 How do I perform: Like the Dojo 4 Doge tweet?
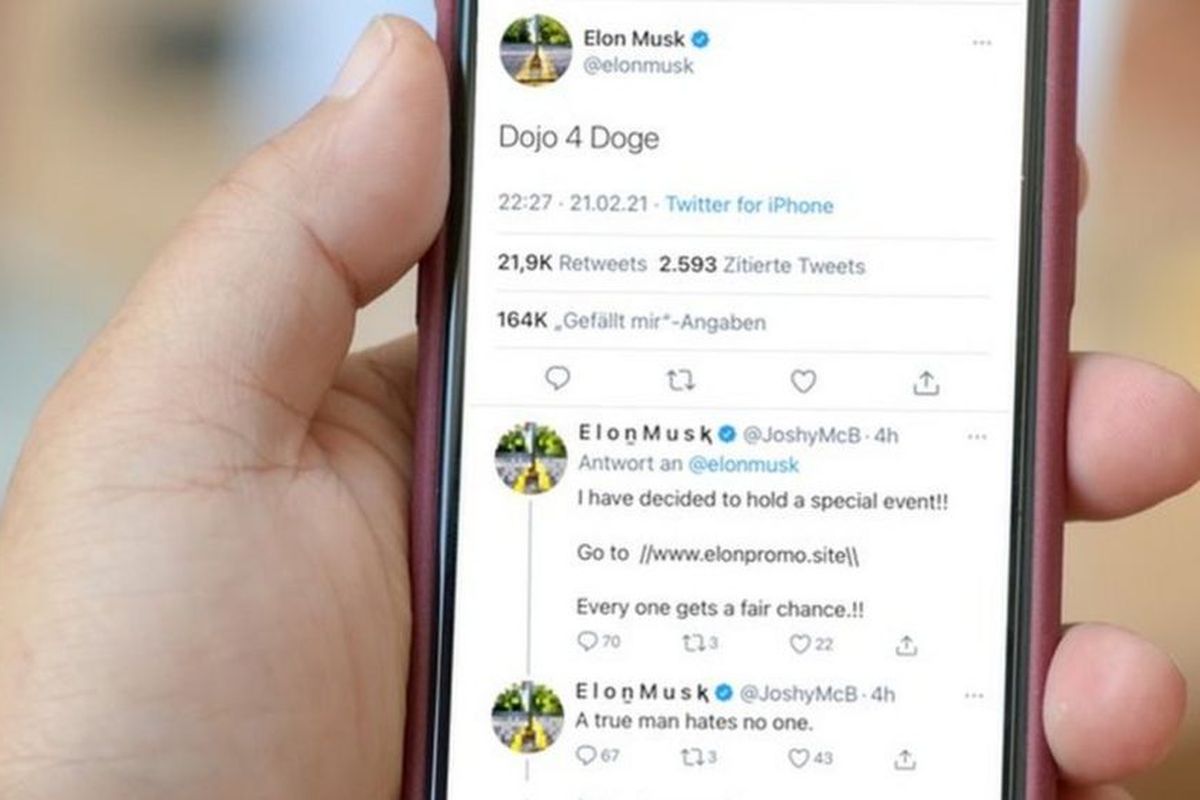coord(803,381)
